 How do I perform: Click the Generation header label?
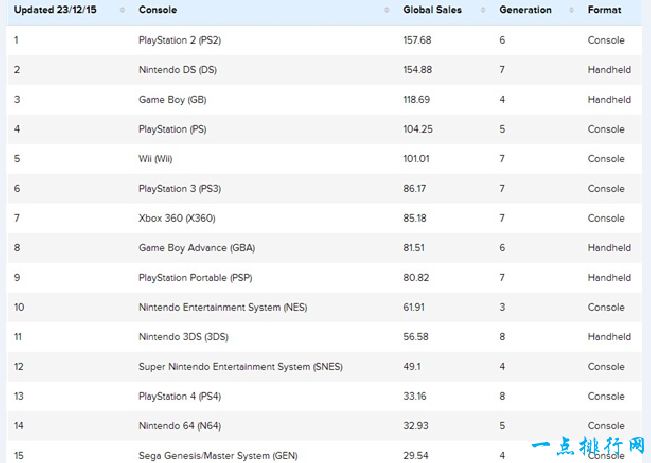(x=526, y=10)
